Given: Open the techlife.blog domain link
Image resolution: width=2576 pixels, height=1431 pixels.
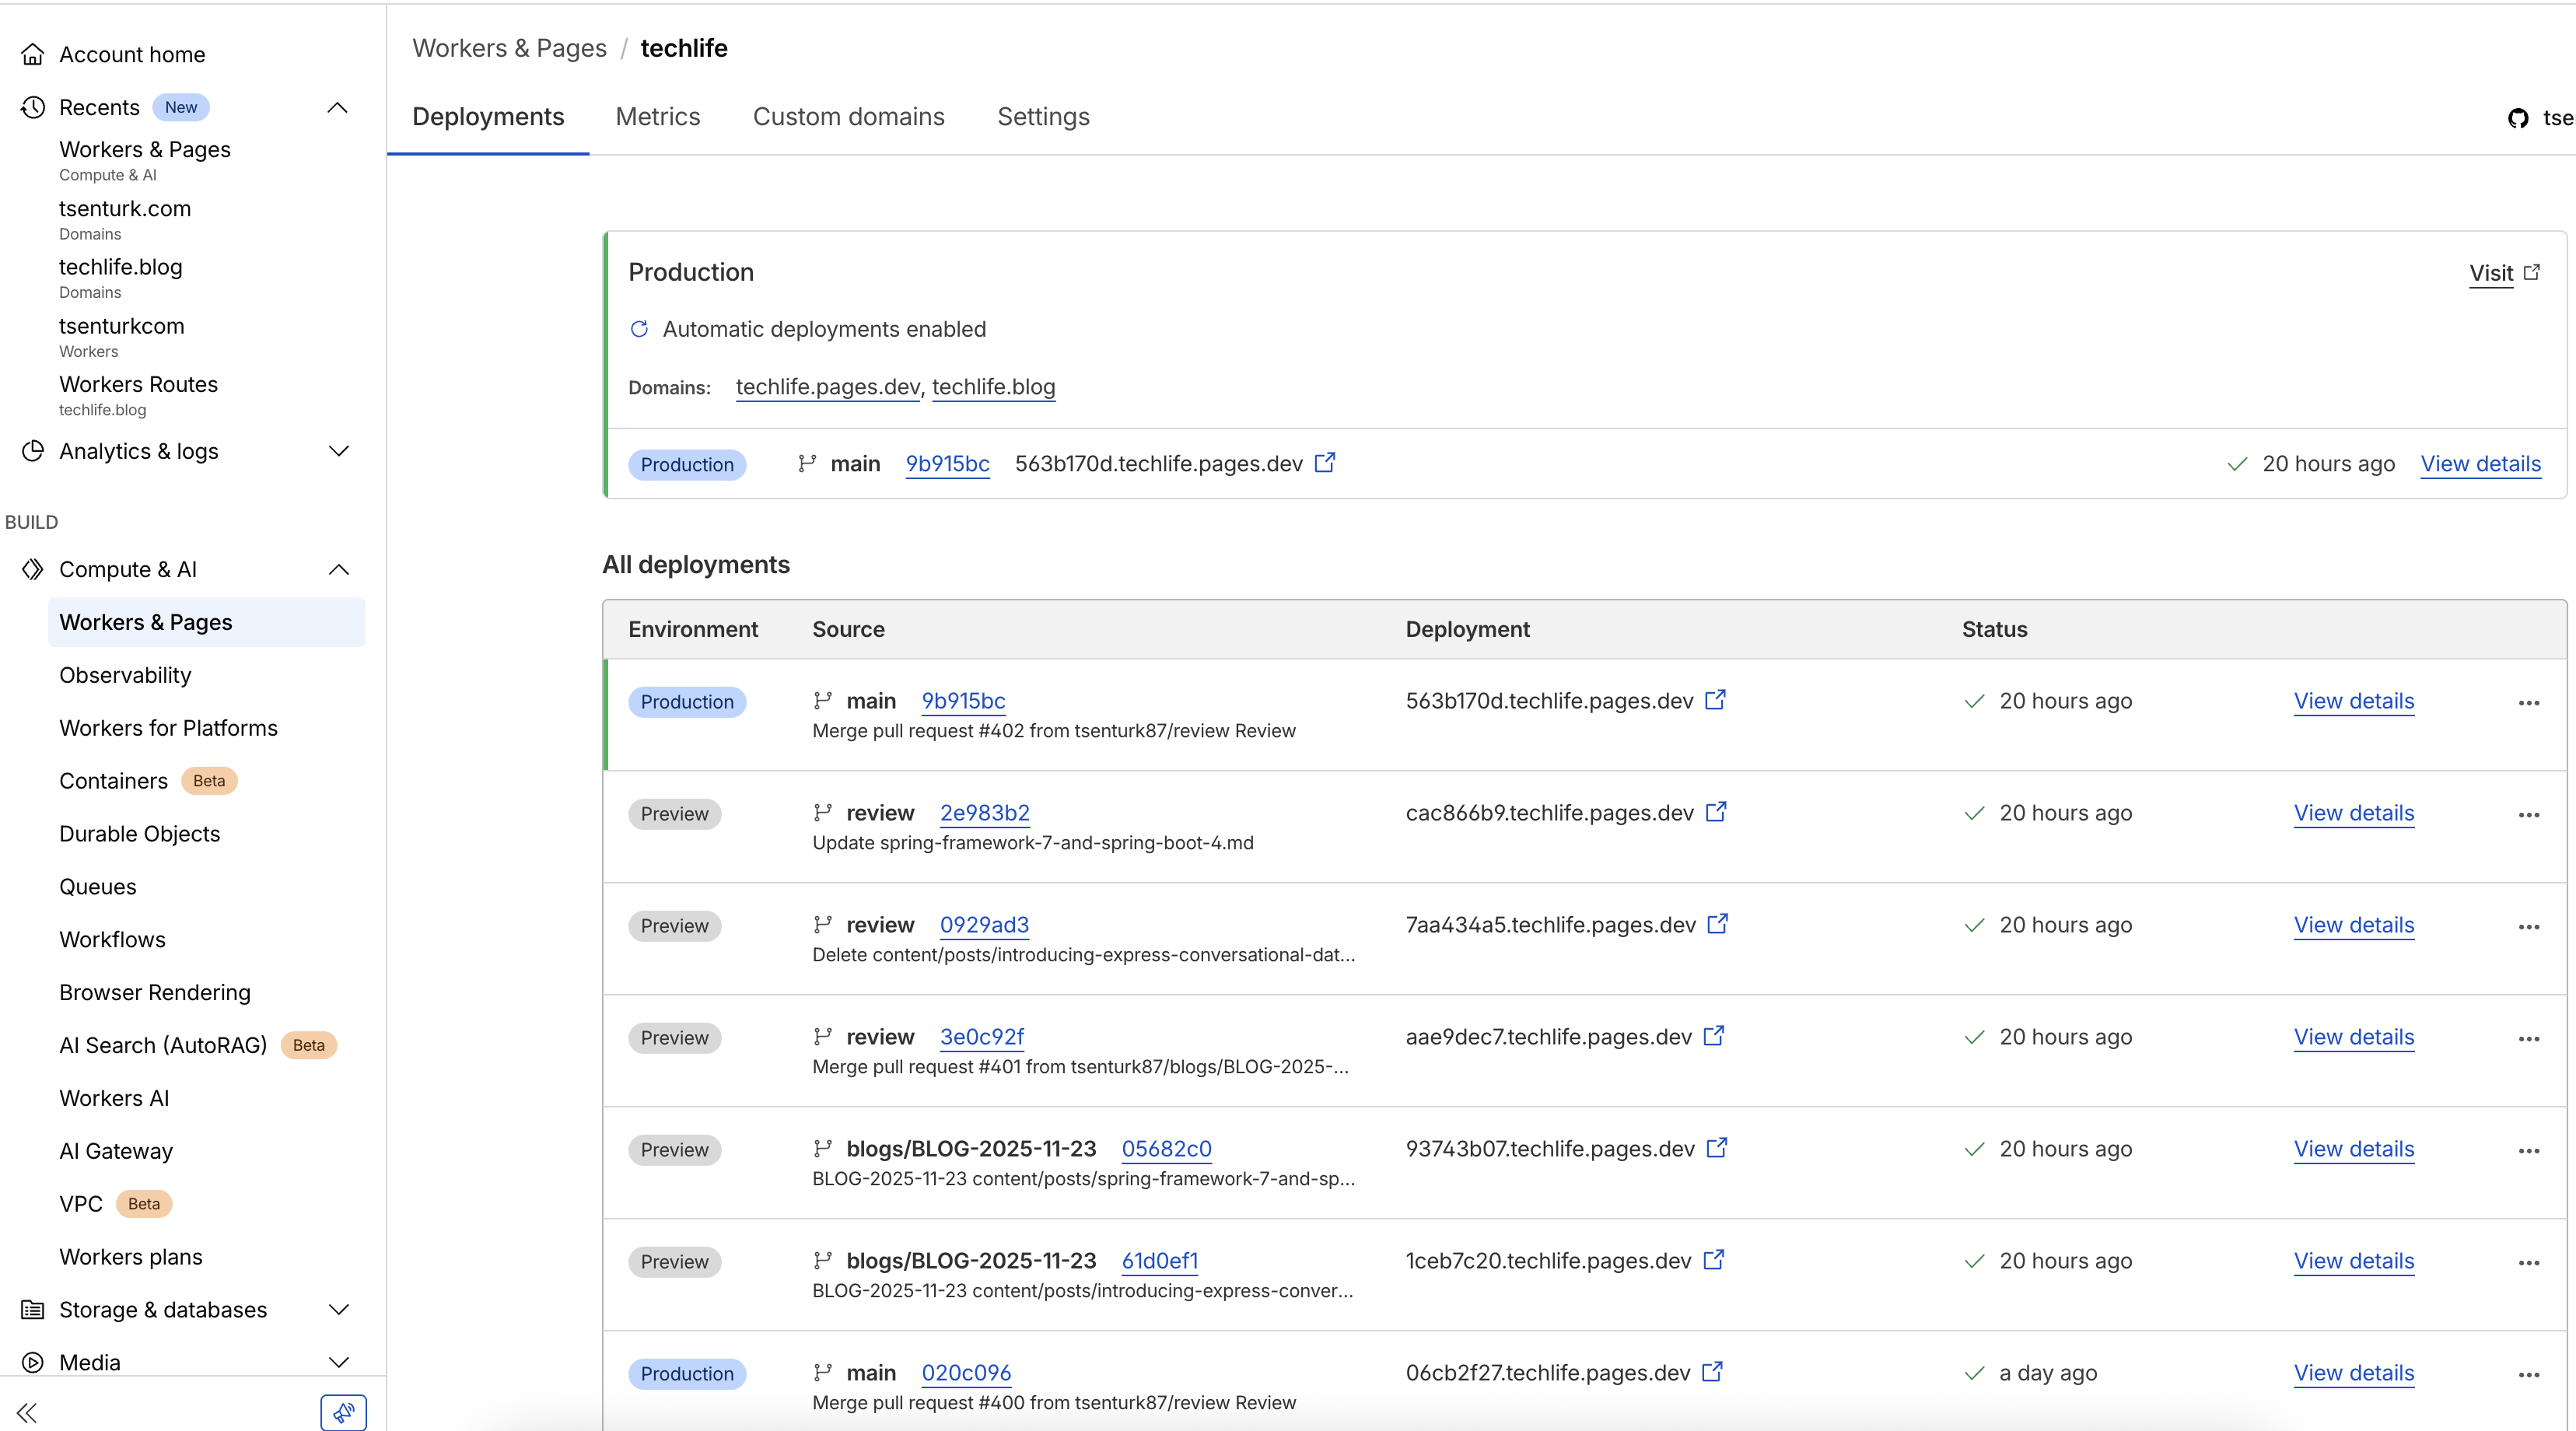Looking at the screenshot, I should [x=993, y=387].
